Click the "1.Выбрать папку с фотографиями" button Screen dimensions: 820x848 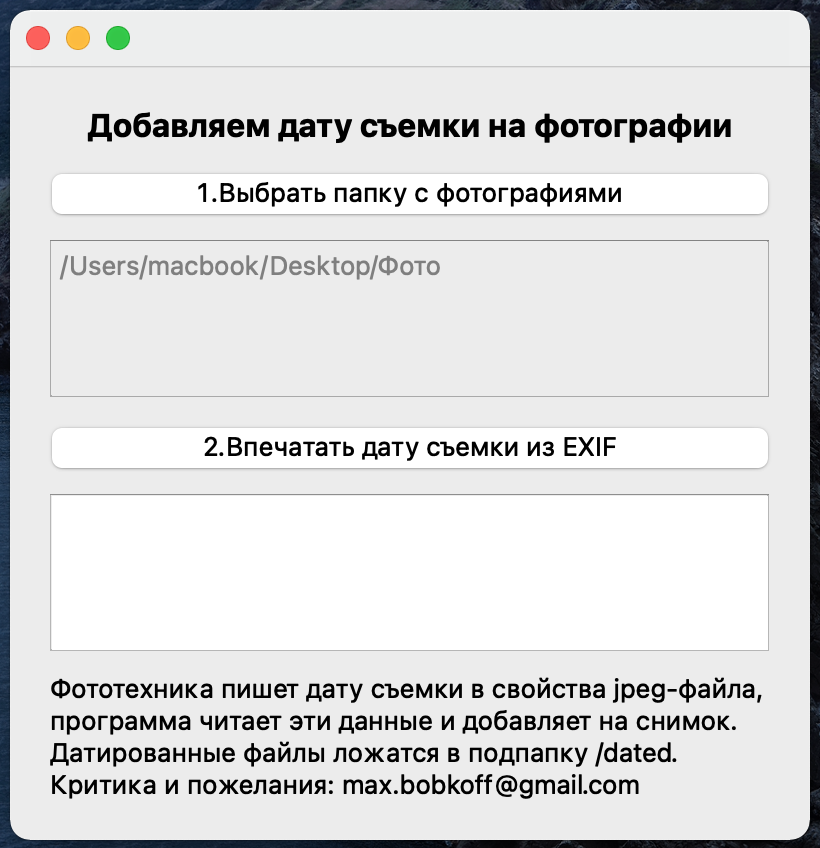point(409,194)
